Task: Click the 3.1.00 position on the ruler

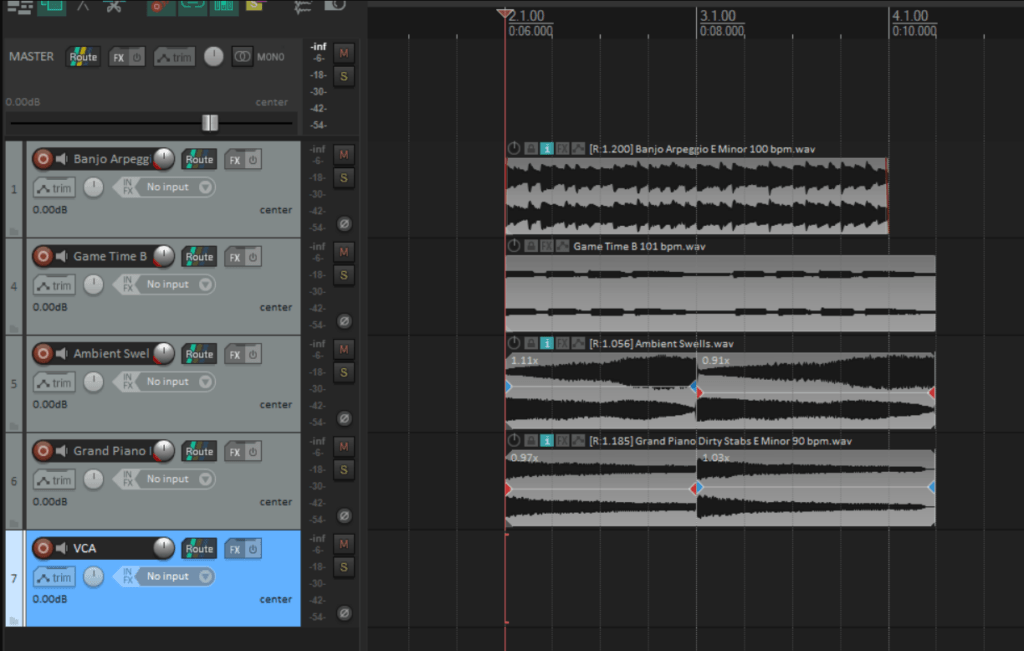Action: [x=717, y=16]
